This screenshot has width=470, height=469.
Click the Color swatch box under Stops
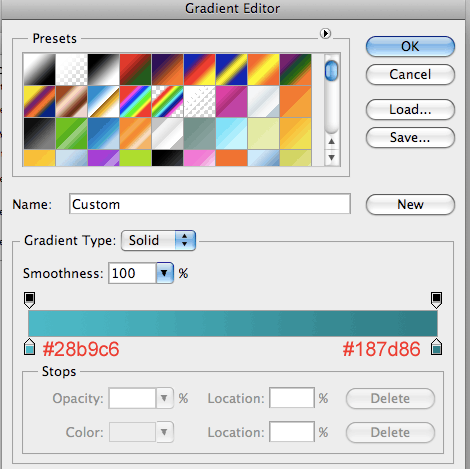pos(132,432)
